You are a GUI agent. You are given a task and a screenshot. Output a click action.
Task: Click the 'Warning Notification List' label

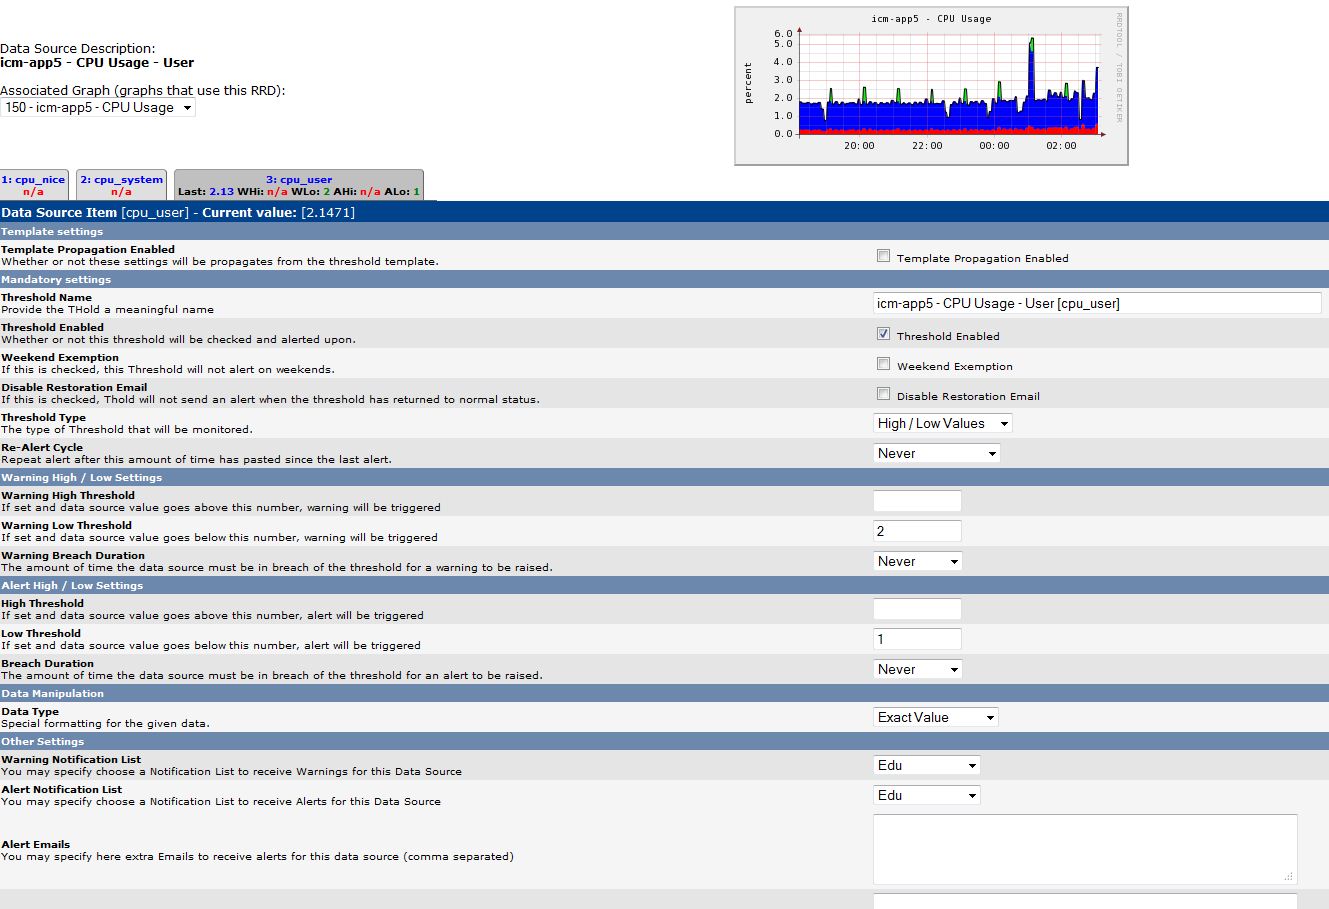(71, 759)
